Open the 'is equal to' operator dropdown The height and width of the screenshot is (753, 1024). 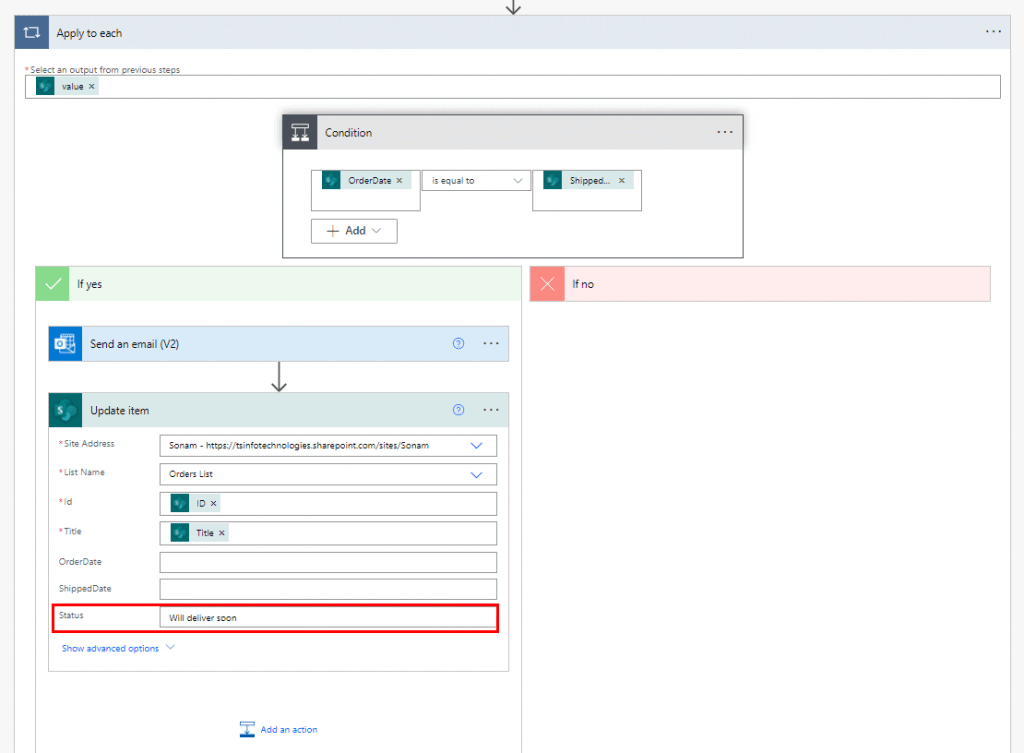[476, 180]
